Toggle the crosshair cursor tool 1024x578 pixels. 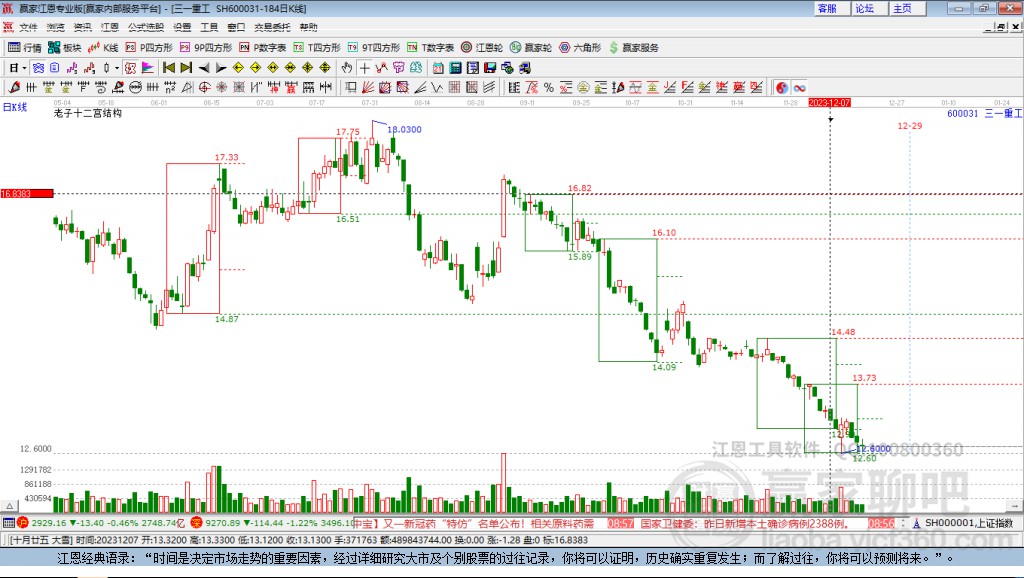coord(364,68)
